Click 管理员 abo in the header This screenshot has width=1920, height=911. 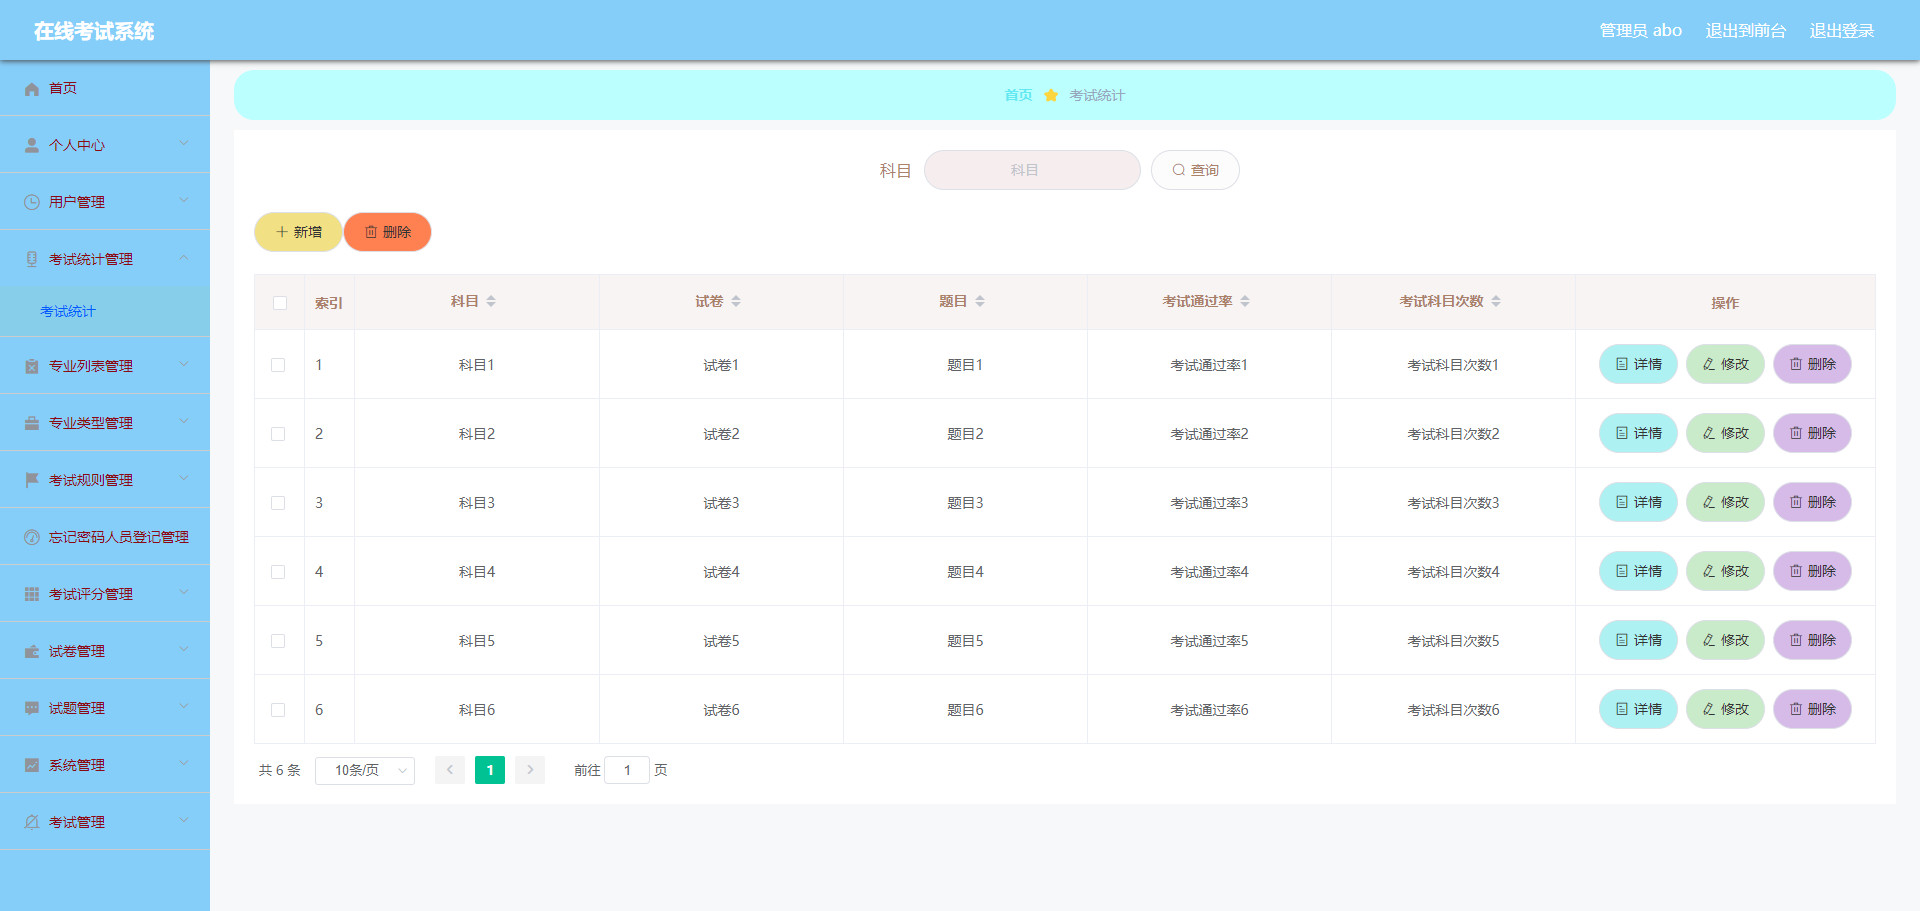(x=1640, y=31)
